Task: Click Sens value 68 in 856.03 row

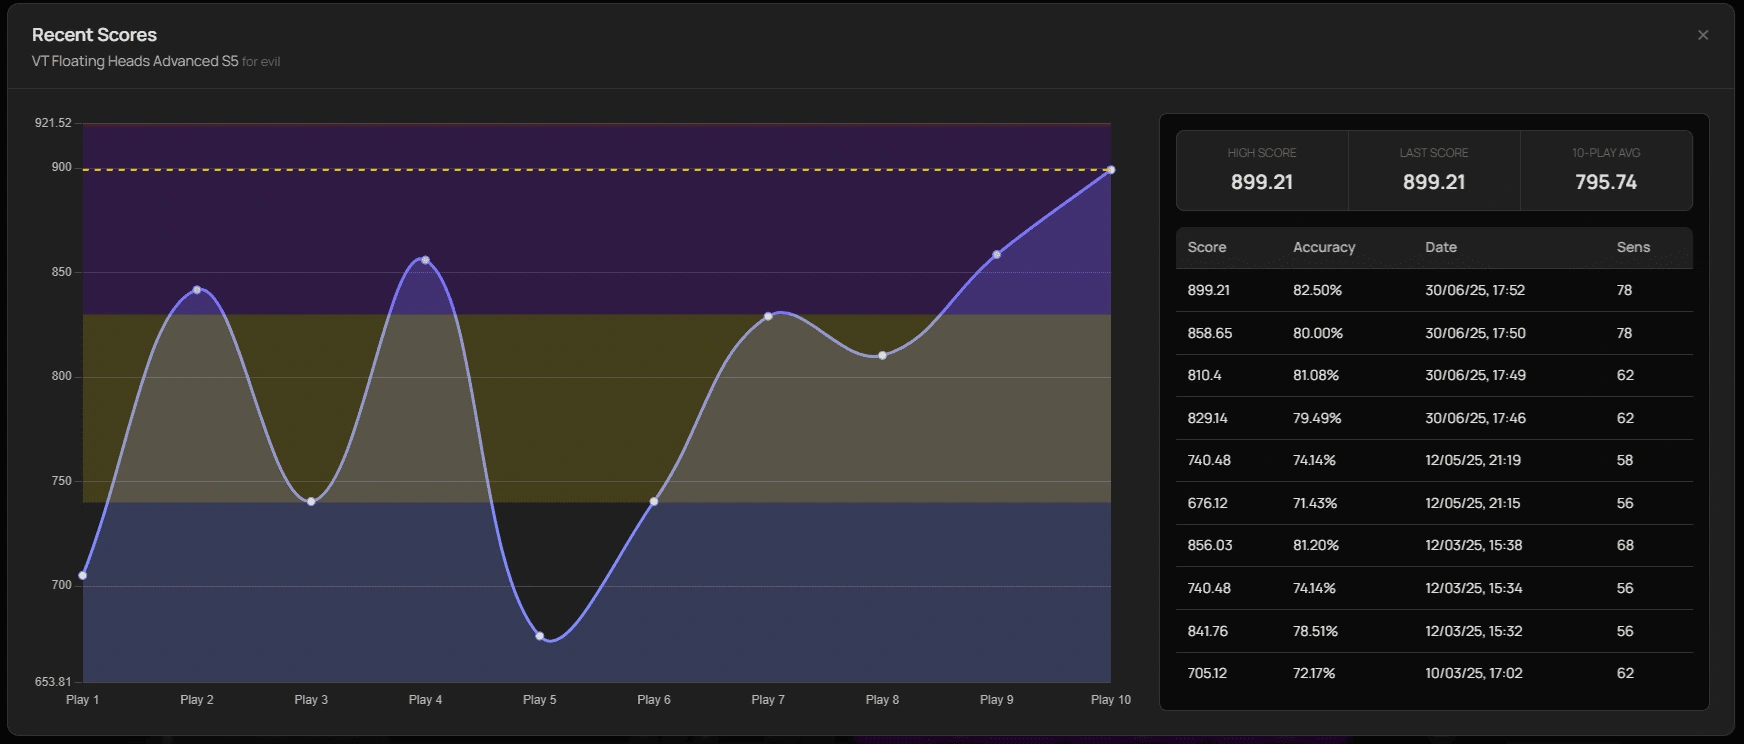Action: [1625, 545]
